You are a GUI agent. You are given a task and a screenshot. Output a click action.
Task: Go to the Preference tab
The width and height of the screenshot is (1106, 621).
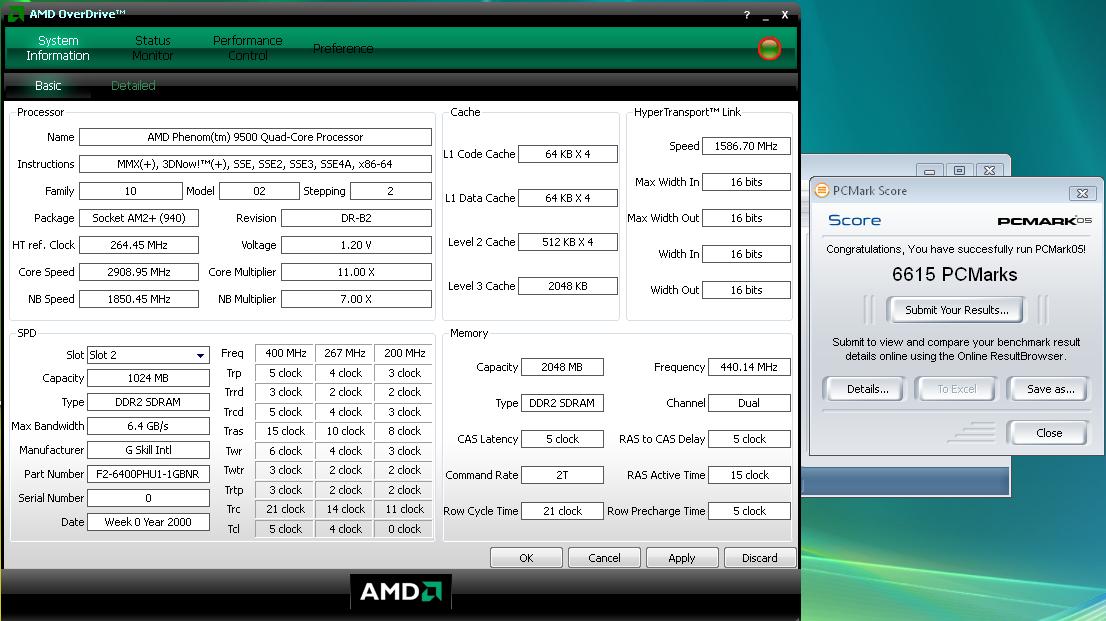pyautogui.click(x=343, y=49)
